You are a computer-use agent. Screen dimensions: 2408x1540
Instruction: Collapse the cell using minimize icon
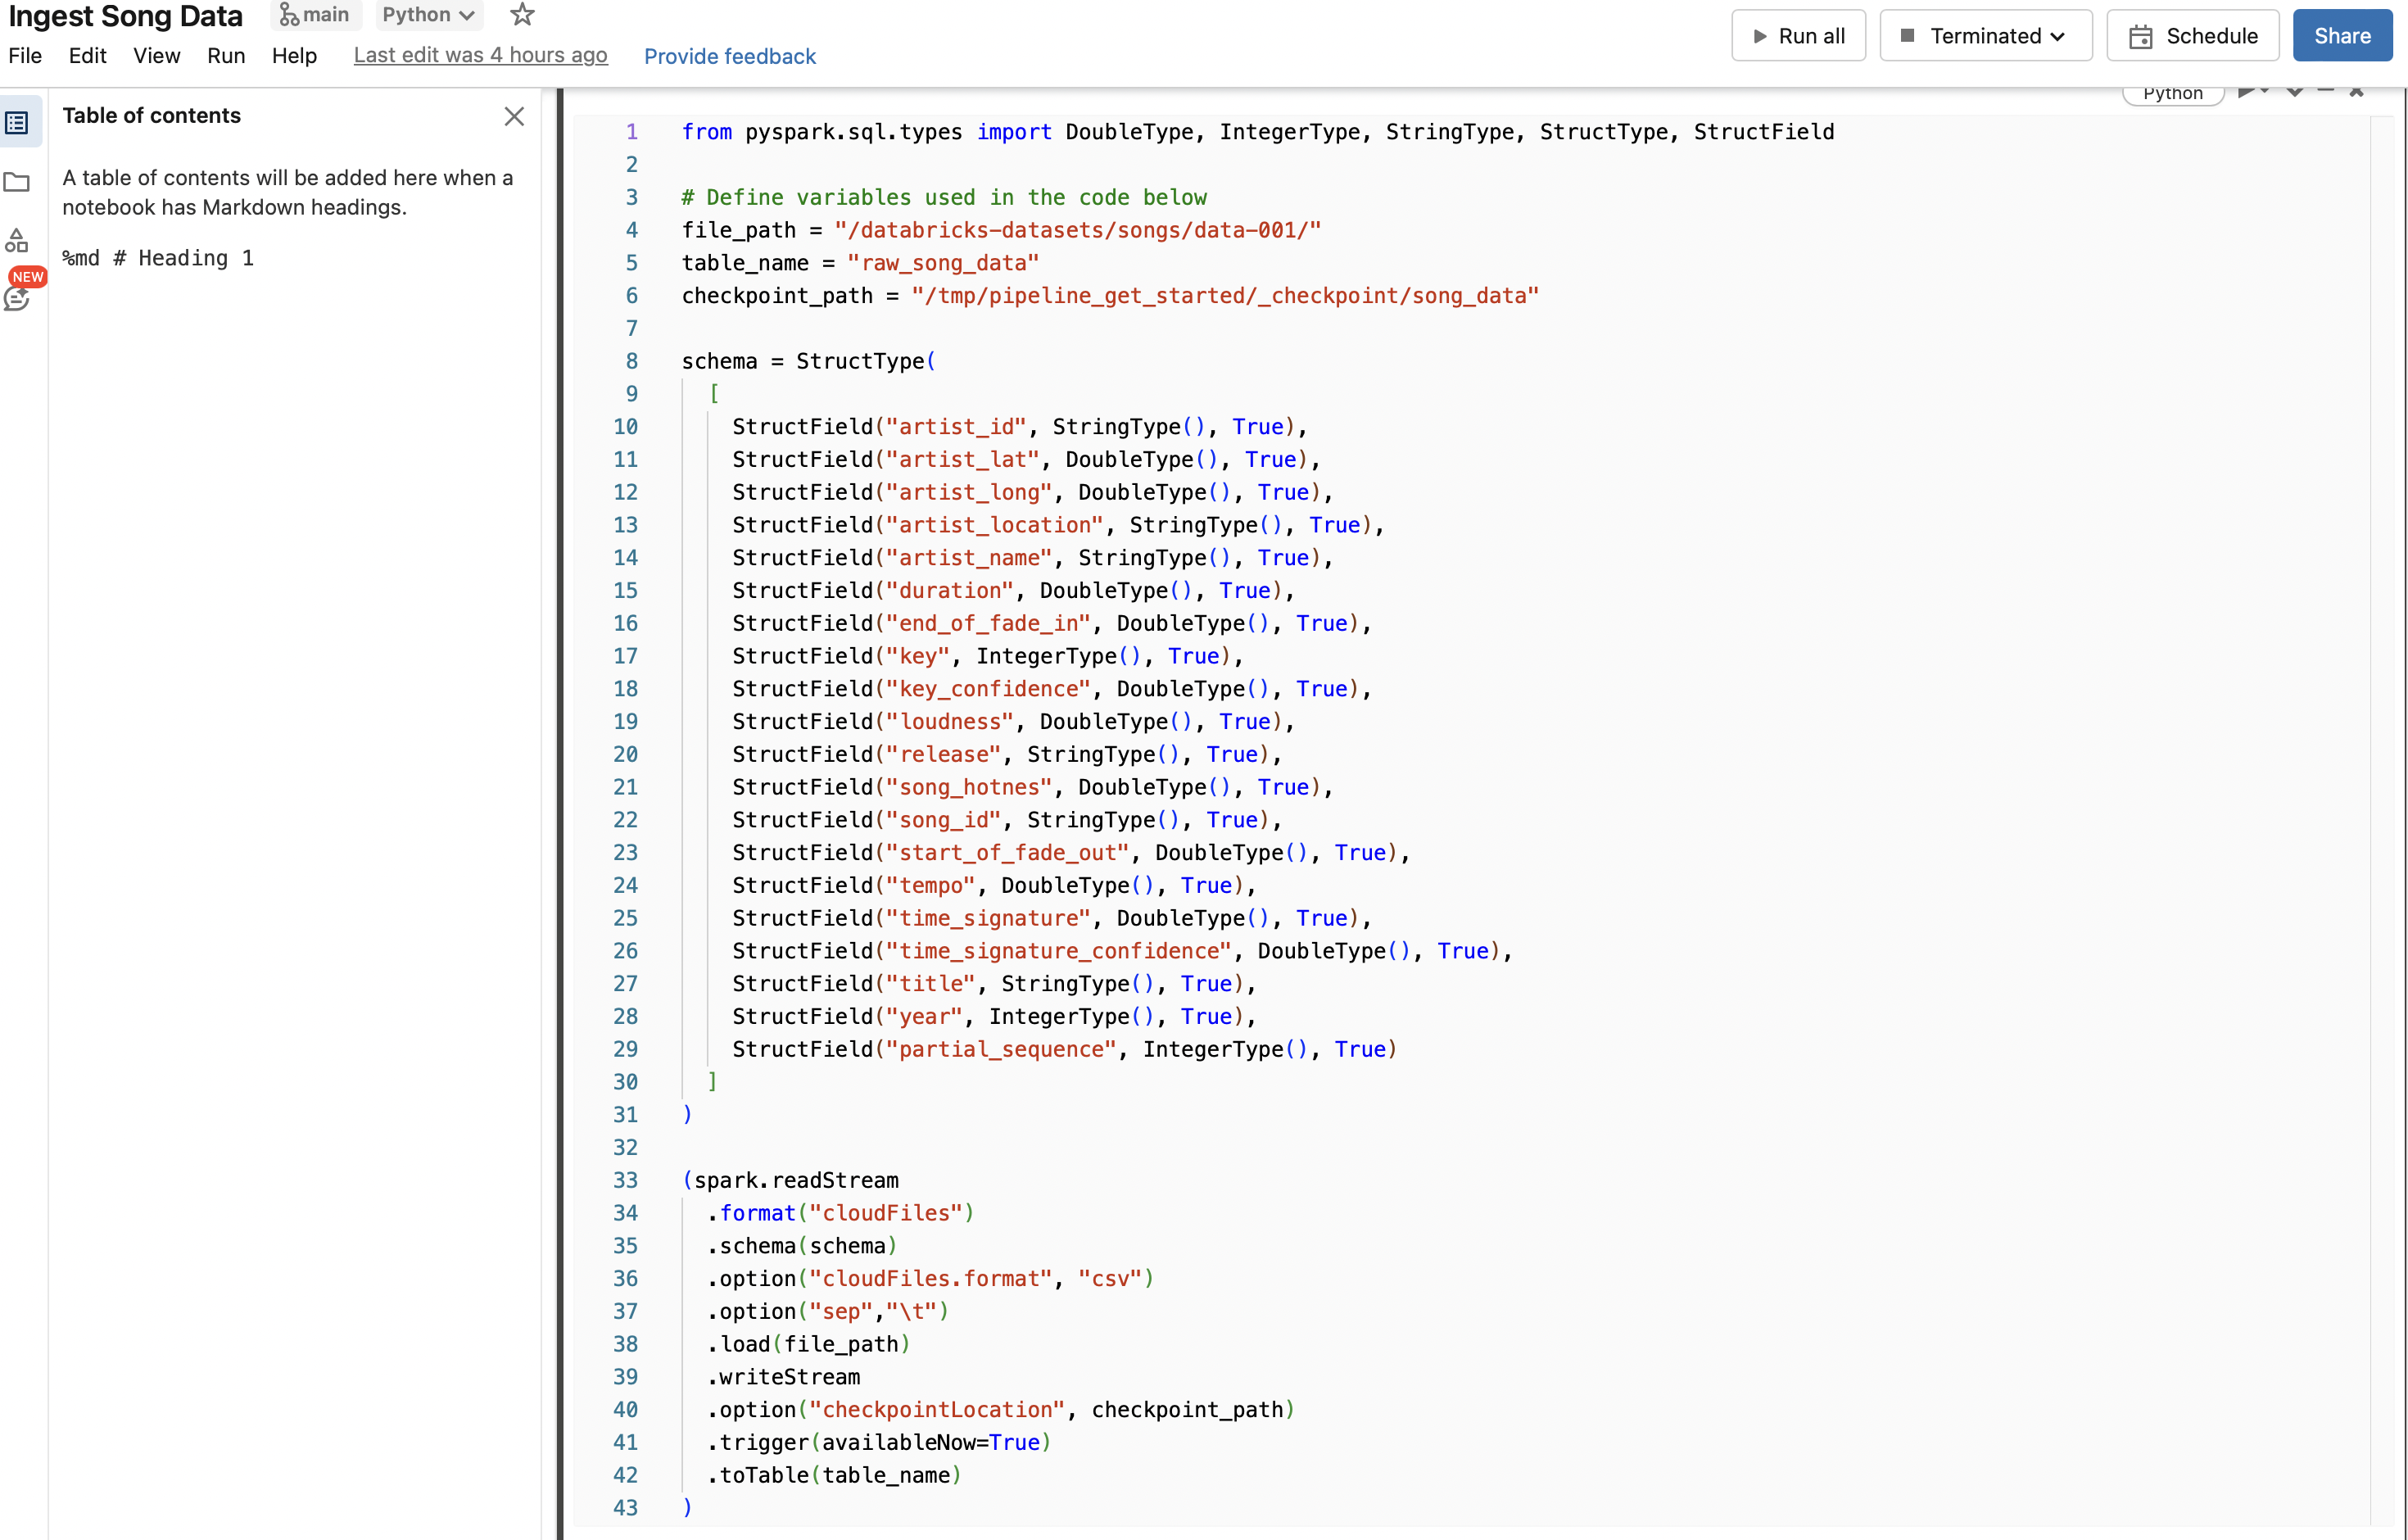[2326, 91]
